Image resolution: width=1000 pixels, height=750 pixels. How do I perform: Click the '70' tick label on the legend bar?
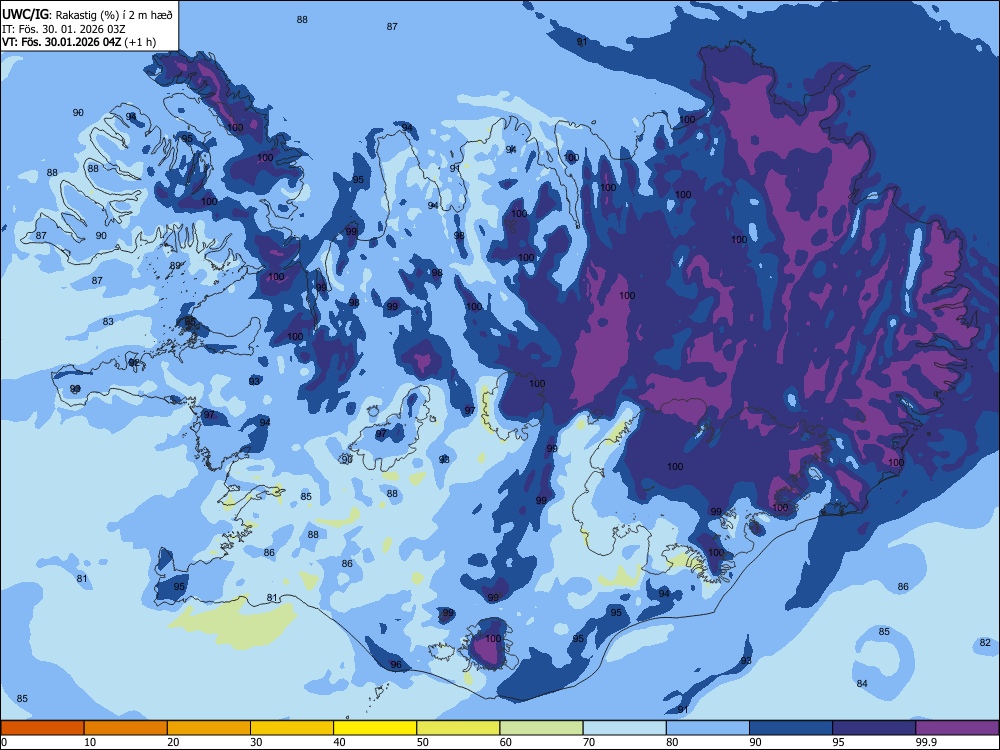pyautogui.click(x=589, y=742)
